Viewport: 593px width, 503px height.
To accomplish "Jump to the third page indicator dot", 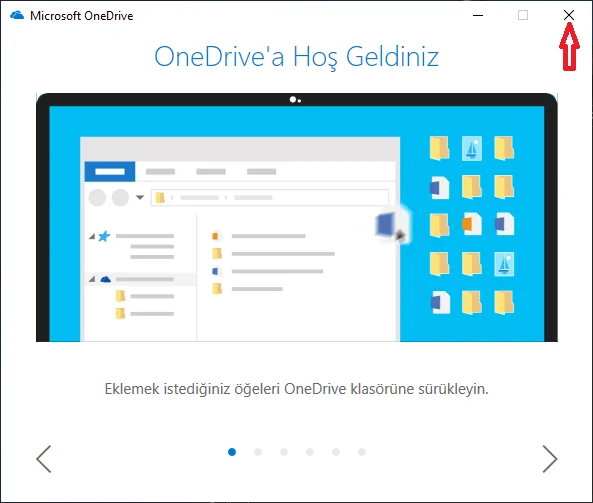I will [284, 452].
